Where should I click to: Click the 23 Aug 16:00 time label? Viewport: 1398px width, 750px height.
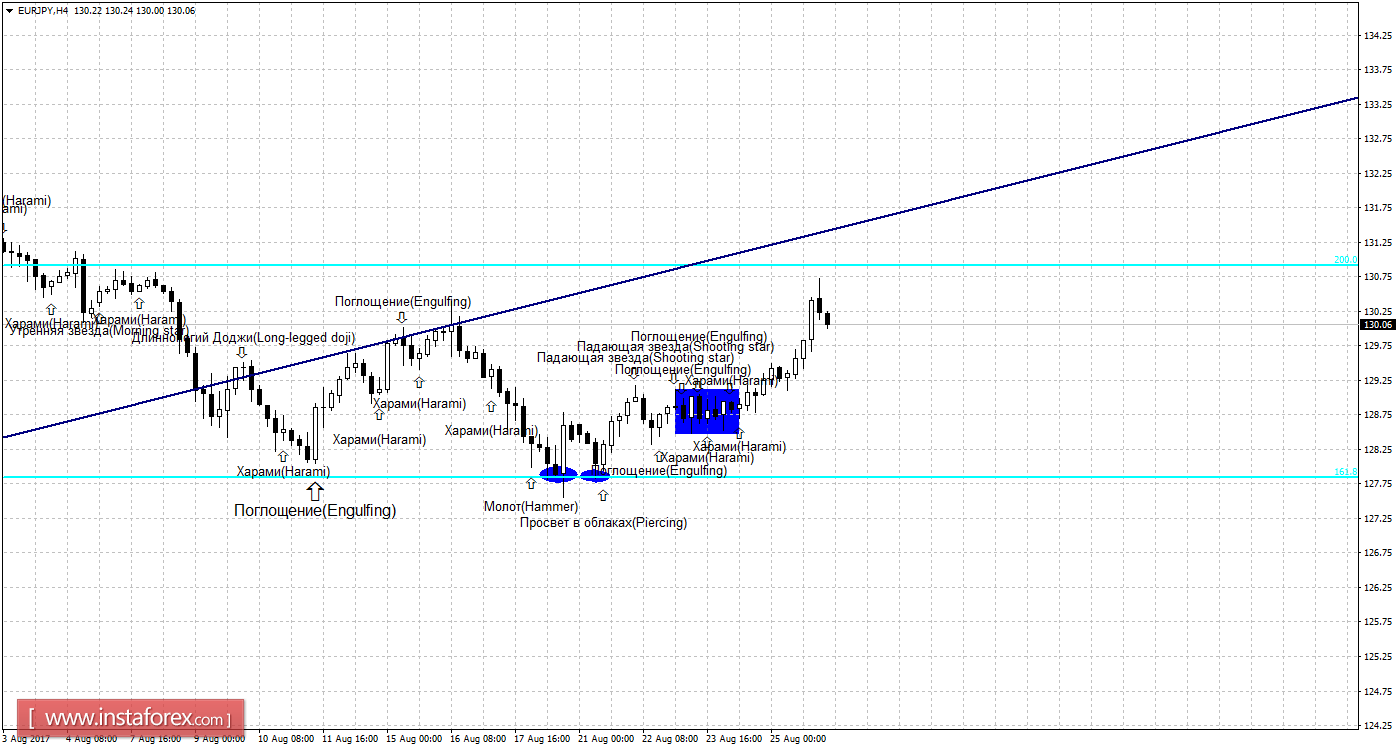point(735,739)
